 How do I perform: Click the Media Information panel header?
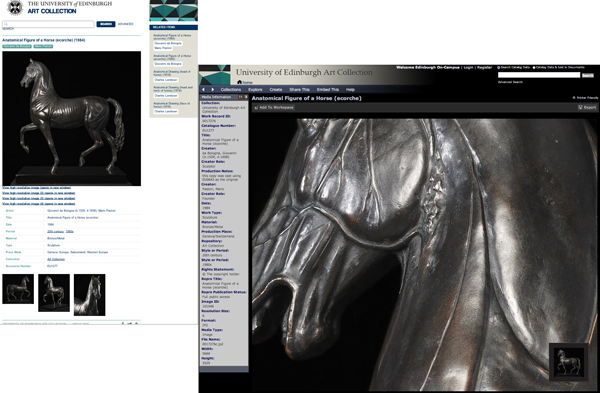[x=224, y=97]
